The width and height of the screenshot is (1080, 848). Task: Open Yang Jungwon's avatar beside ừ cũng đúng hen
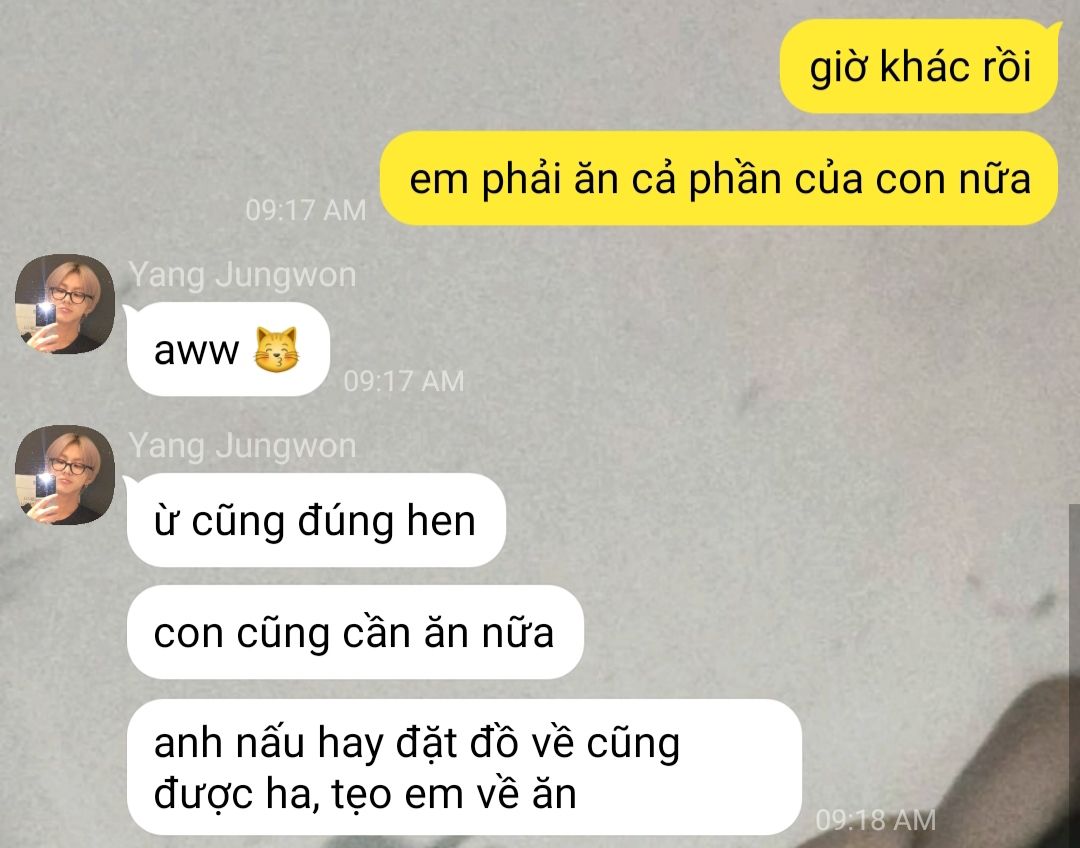tap(65, 475)
